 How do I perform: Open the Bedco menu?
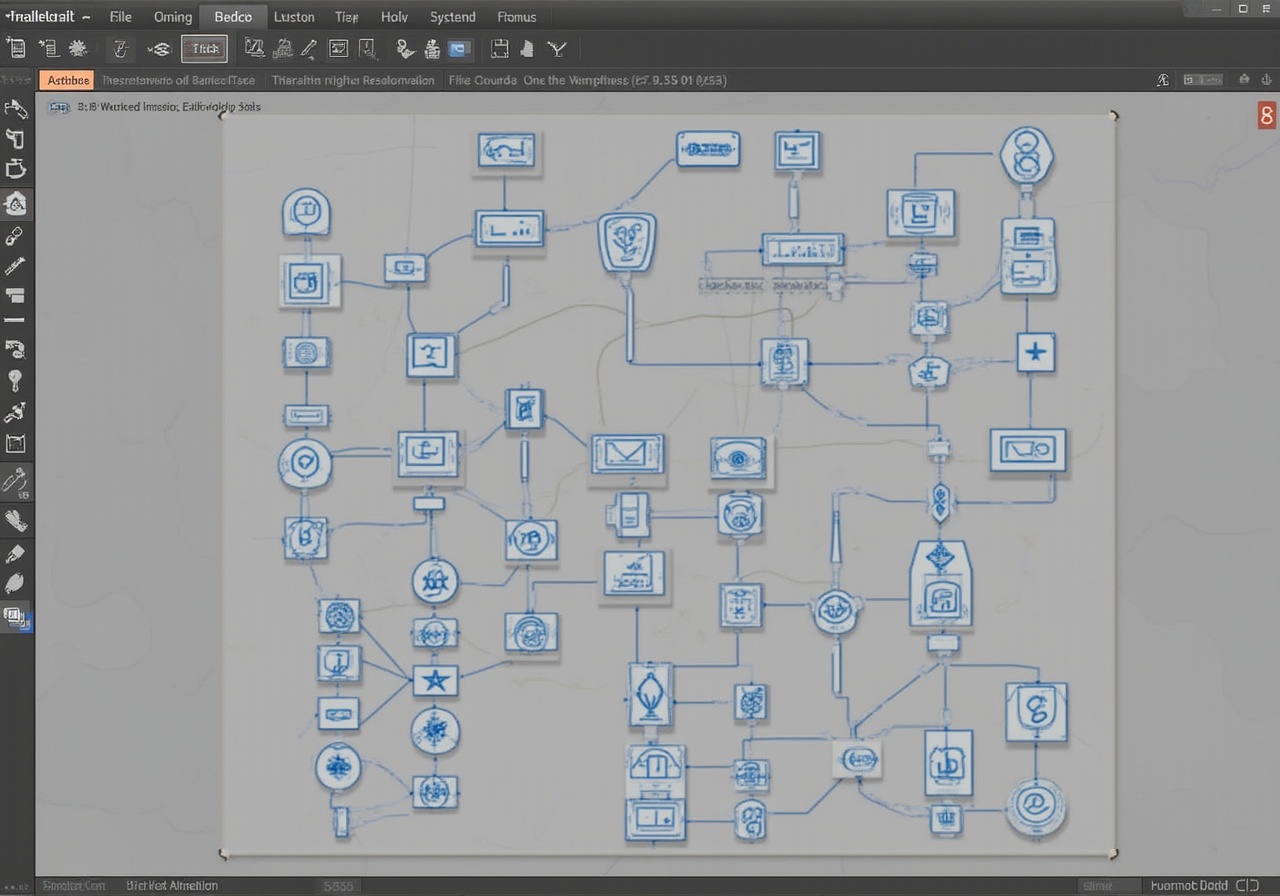point(233,16)
